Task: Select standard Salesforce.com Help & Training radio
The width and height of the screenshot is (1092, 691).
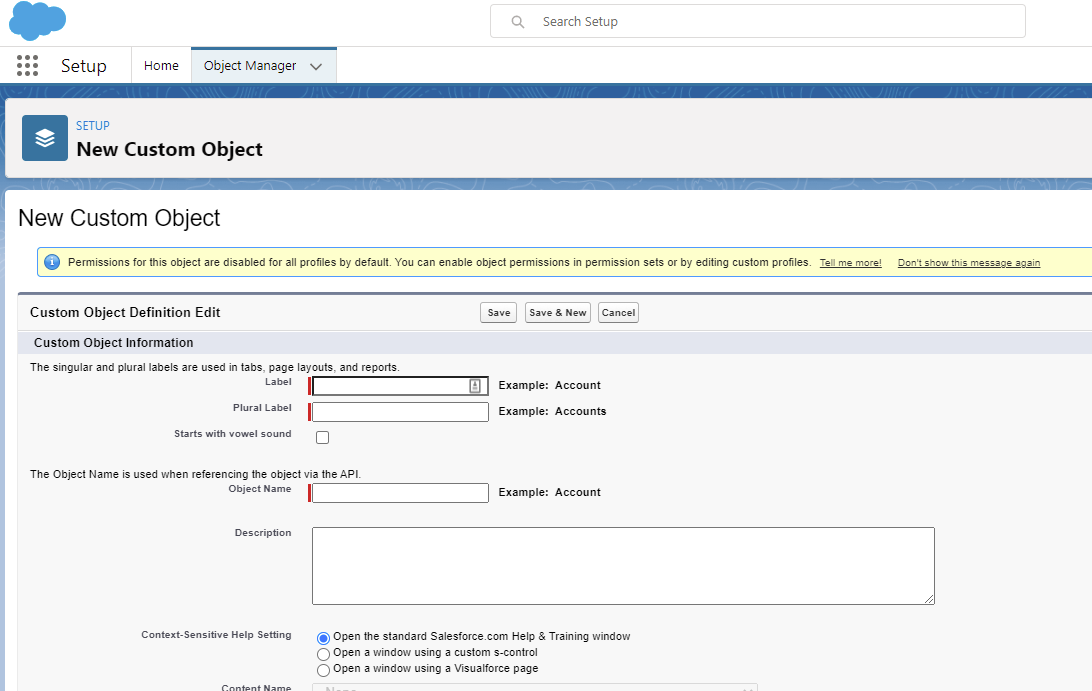Action: coord(323,637)
